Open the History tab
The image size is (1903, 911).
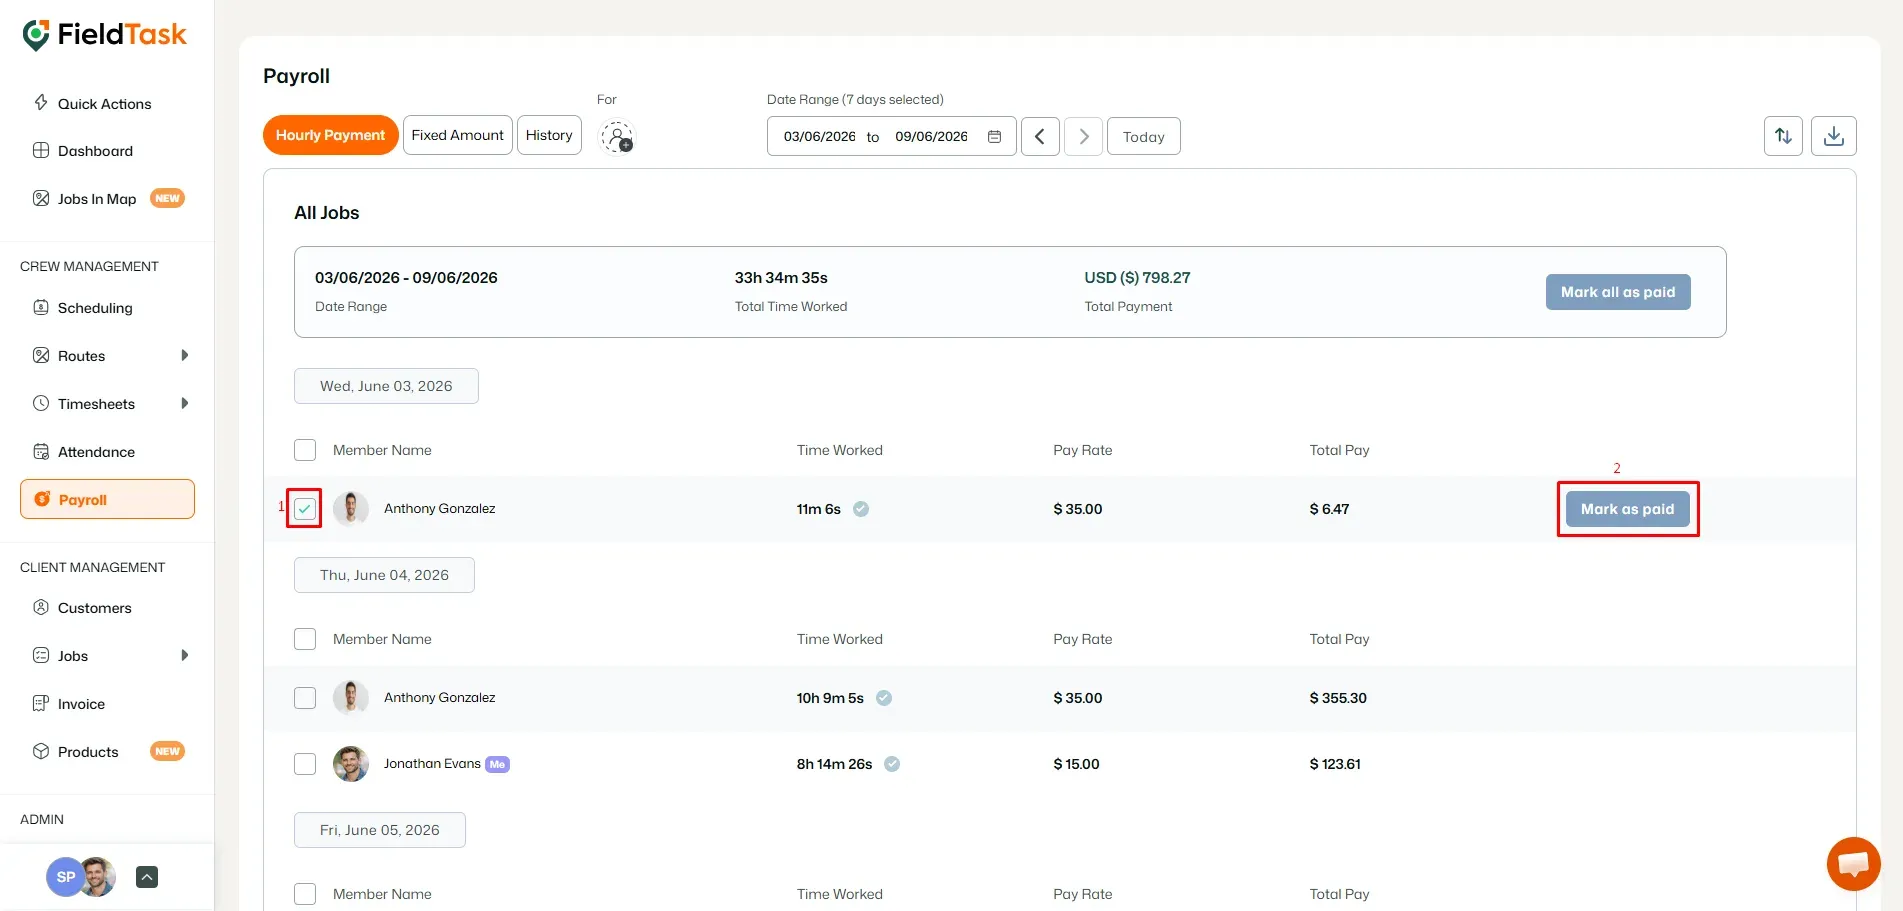click(549, 135)
